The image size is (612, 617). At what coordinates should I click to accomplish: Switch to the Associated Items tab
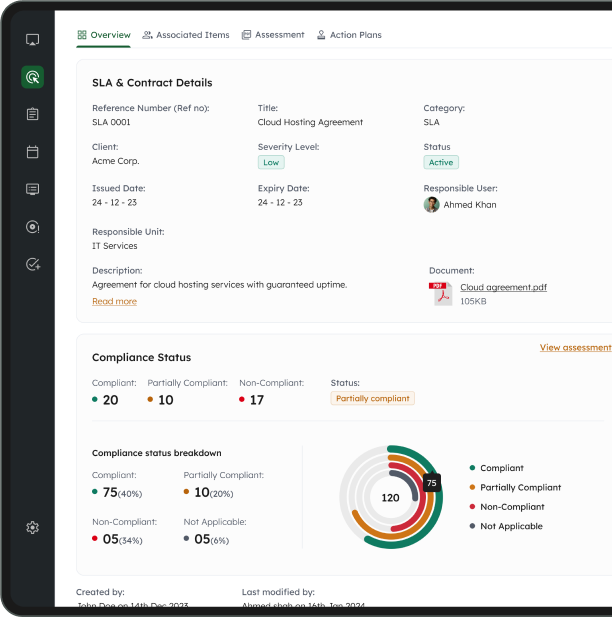click(186, 35)
